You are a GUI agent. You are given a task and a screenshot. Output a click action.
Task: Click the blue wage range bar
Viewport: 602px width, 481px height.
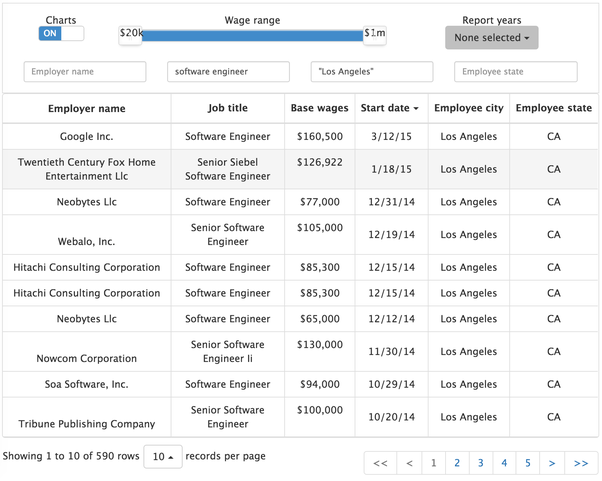[252, 36]
